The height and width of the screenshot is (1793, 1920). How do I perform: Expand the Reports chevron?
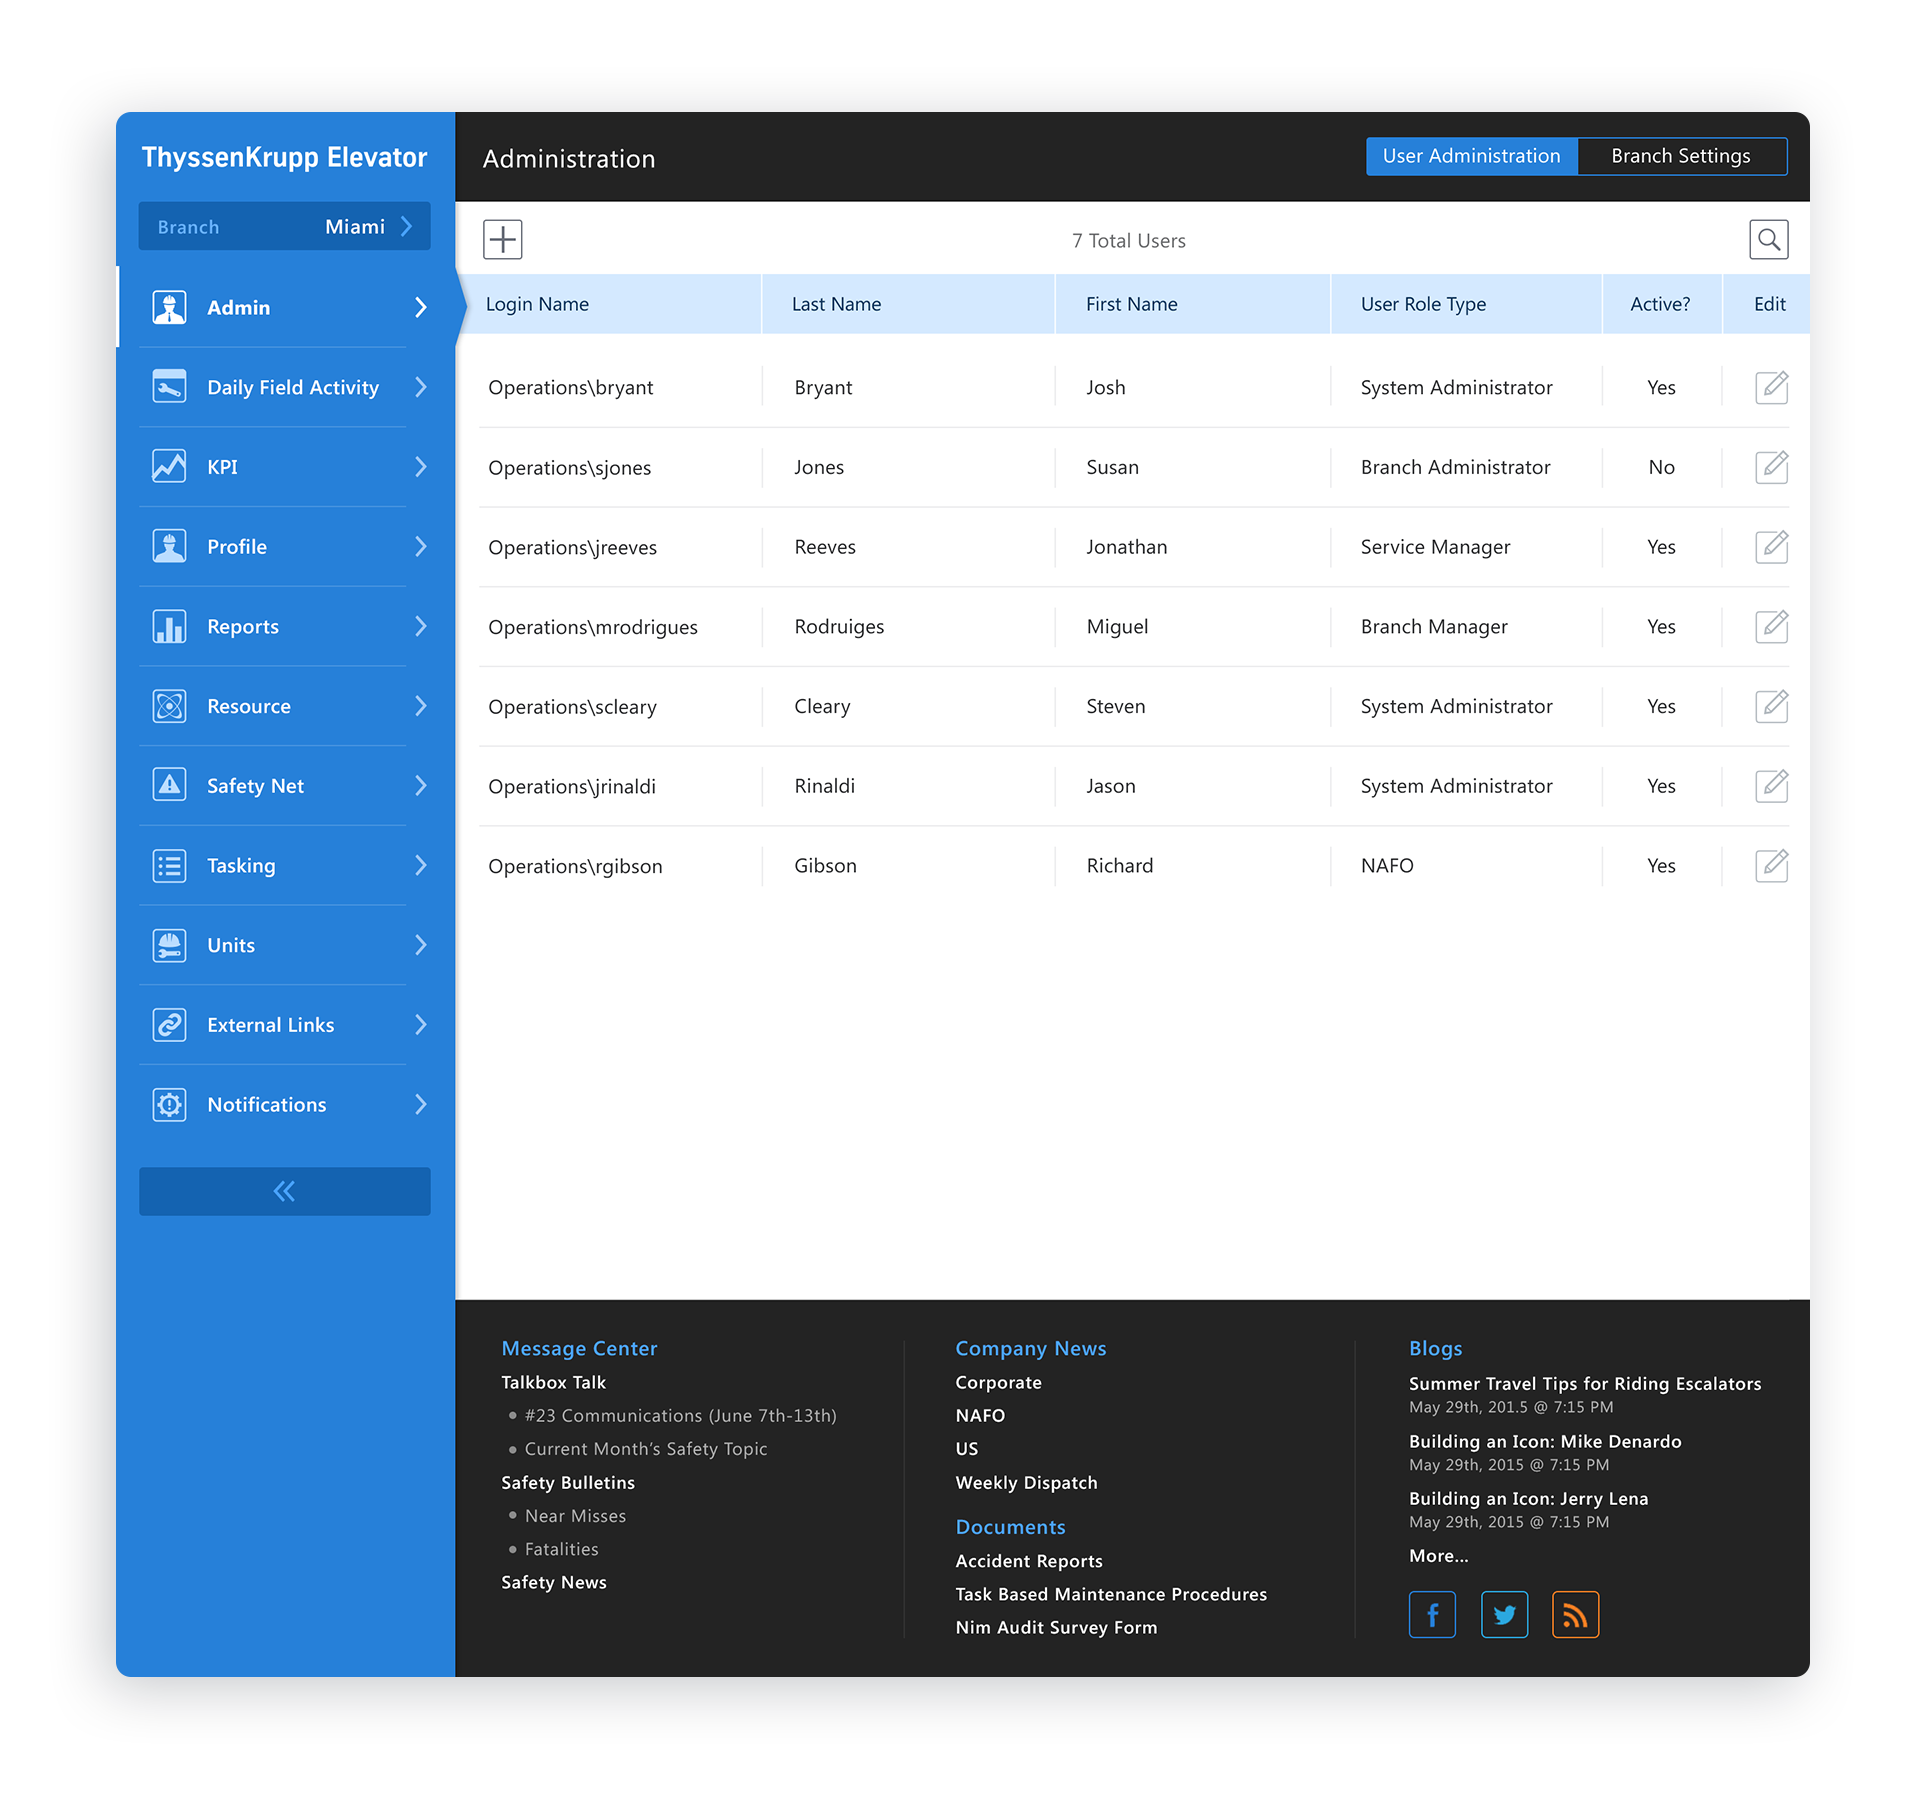pyautogui.click(x=421, y=626)
